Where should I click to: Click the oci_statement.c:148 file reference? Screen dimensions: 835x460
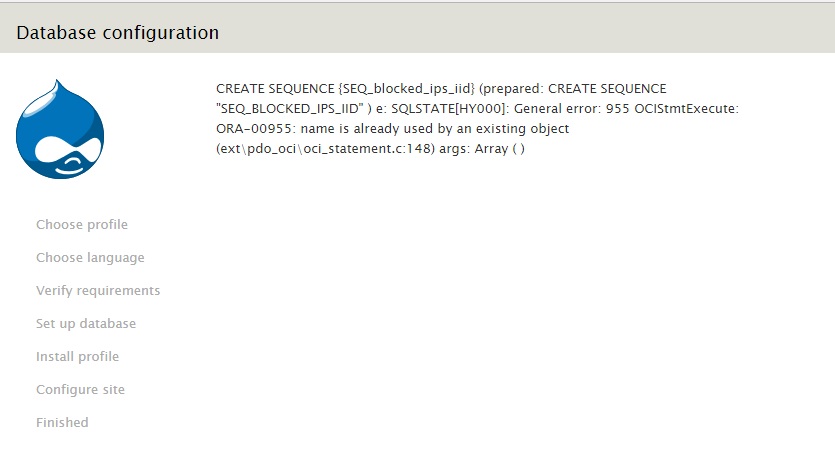(368, 149)
